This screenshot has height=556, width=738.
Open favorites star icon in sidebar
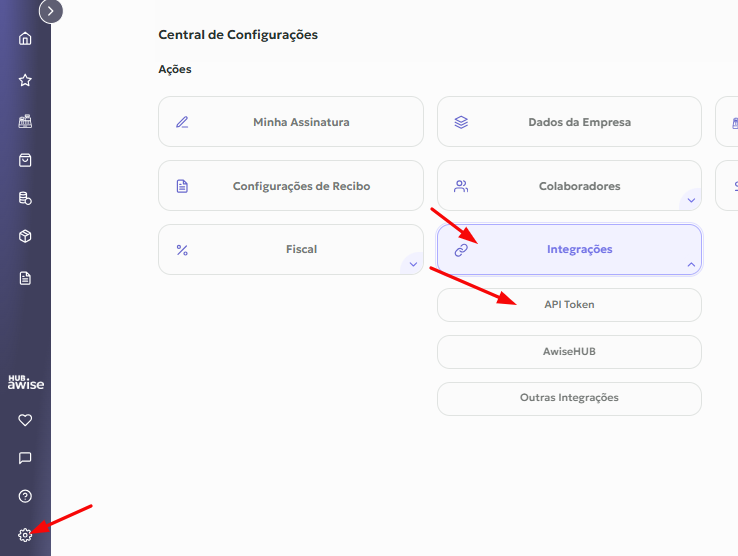click(x=25, y=80)
